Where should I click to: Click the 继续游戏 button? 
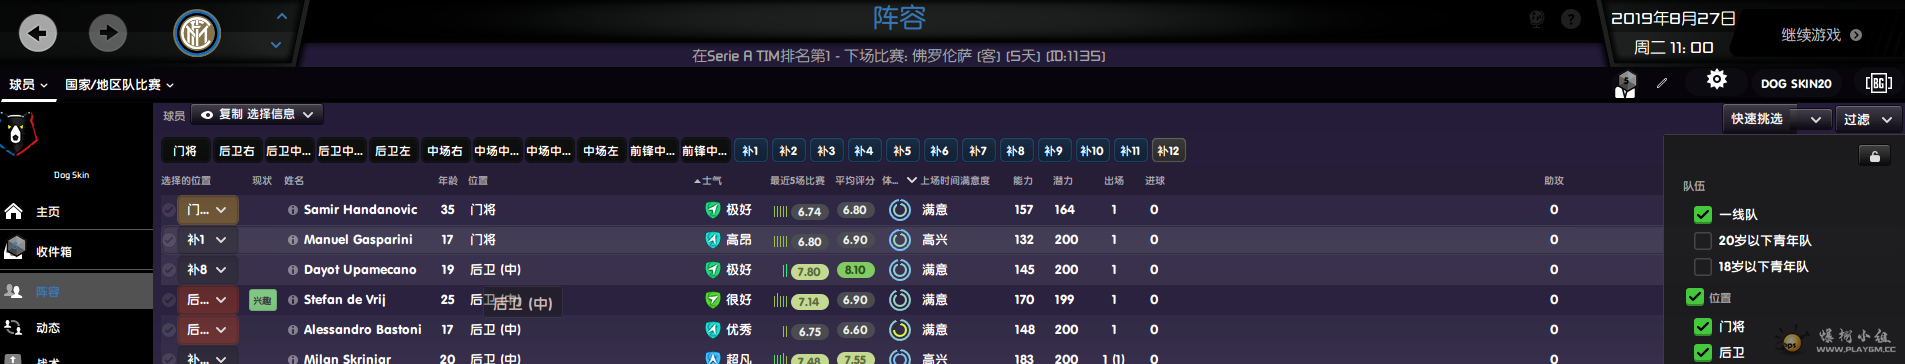tap(1821, 35)
